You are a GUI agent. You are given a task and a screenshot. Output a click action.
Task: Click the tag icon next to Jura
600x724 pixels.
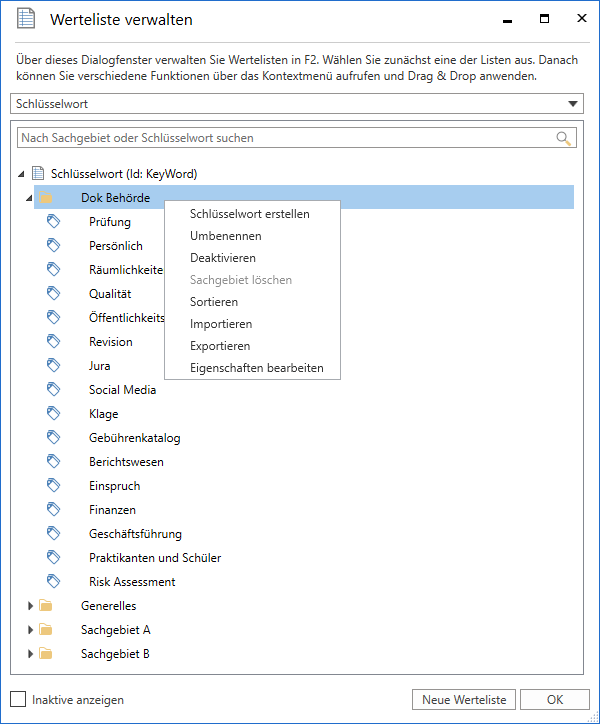[x=54, y=366]
